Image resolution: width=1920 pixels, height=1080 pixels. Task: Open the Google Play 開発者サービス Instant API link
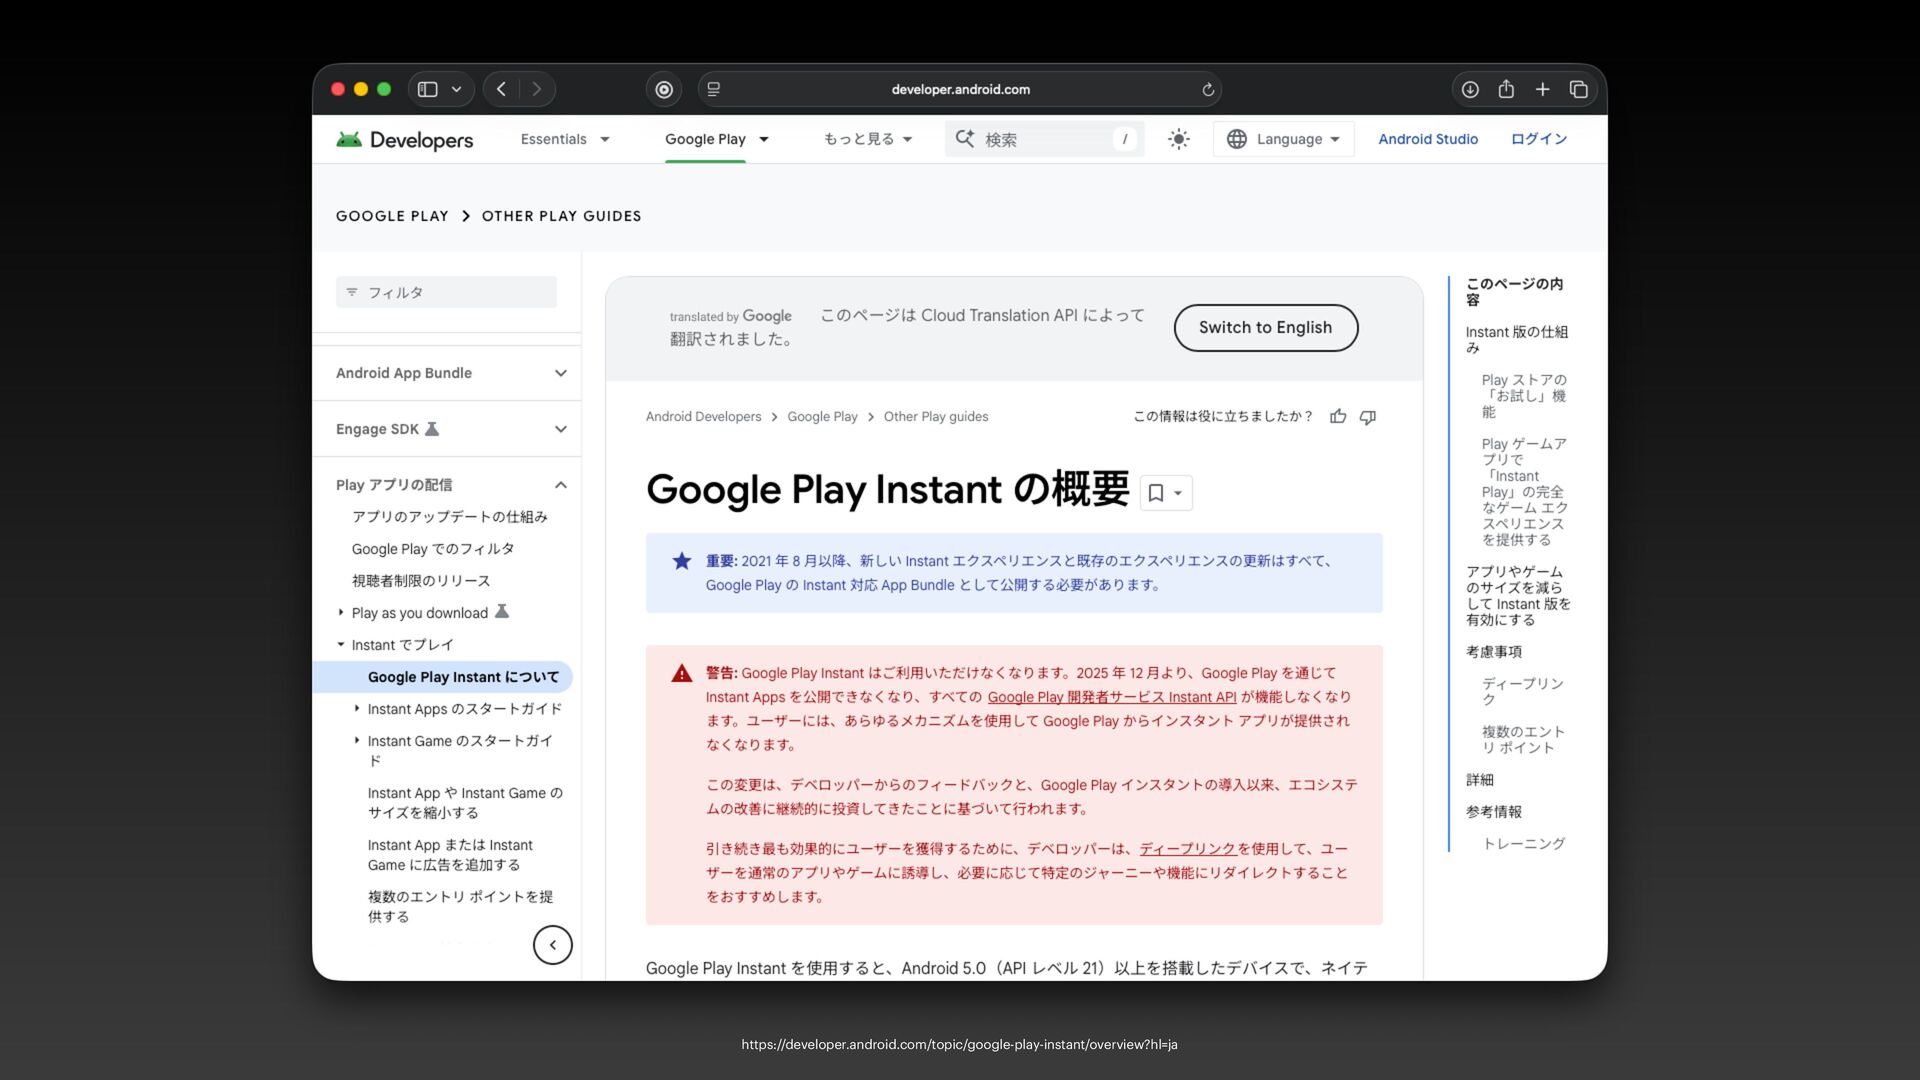coord(1112,697)
